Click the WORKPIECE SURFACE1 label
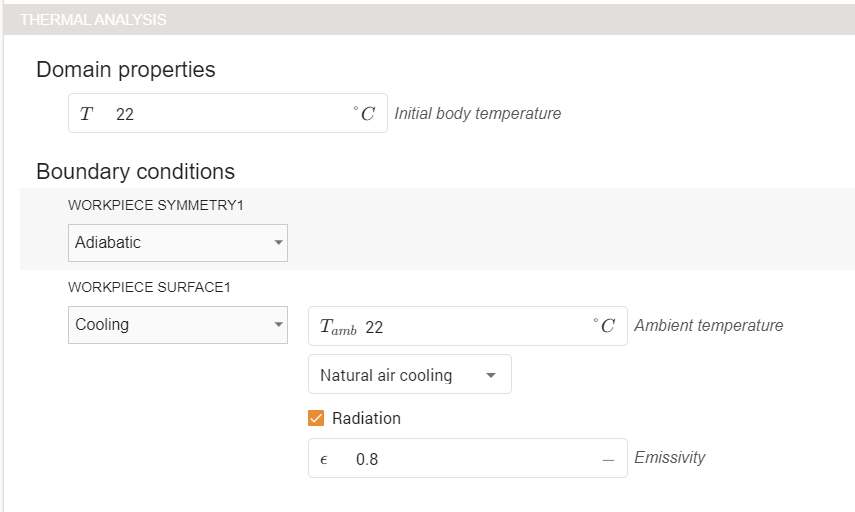Image resolution: width=855 pixels, height=512 pixels. point(149,287)
